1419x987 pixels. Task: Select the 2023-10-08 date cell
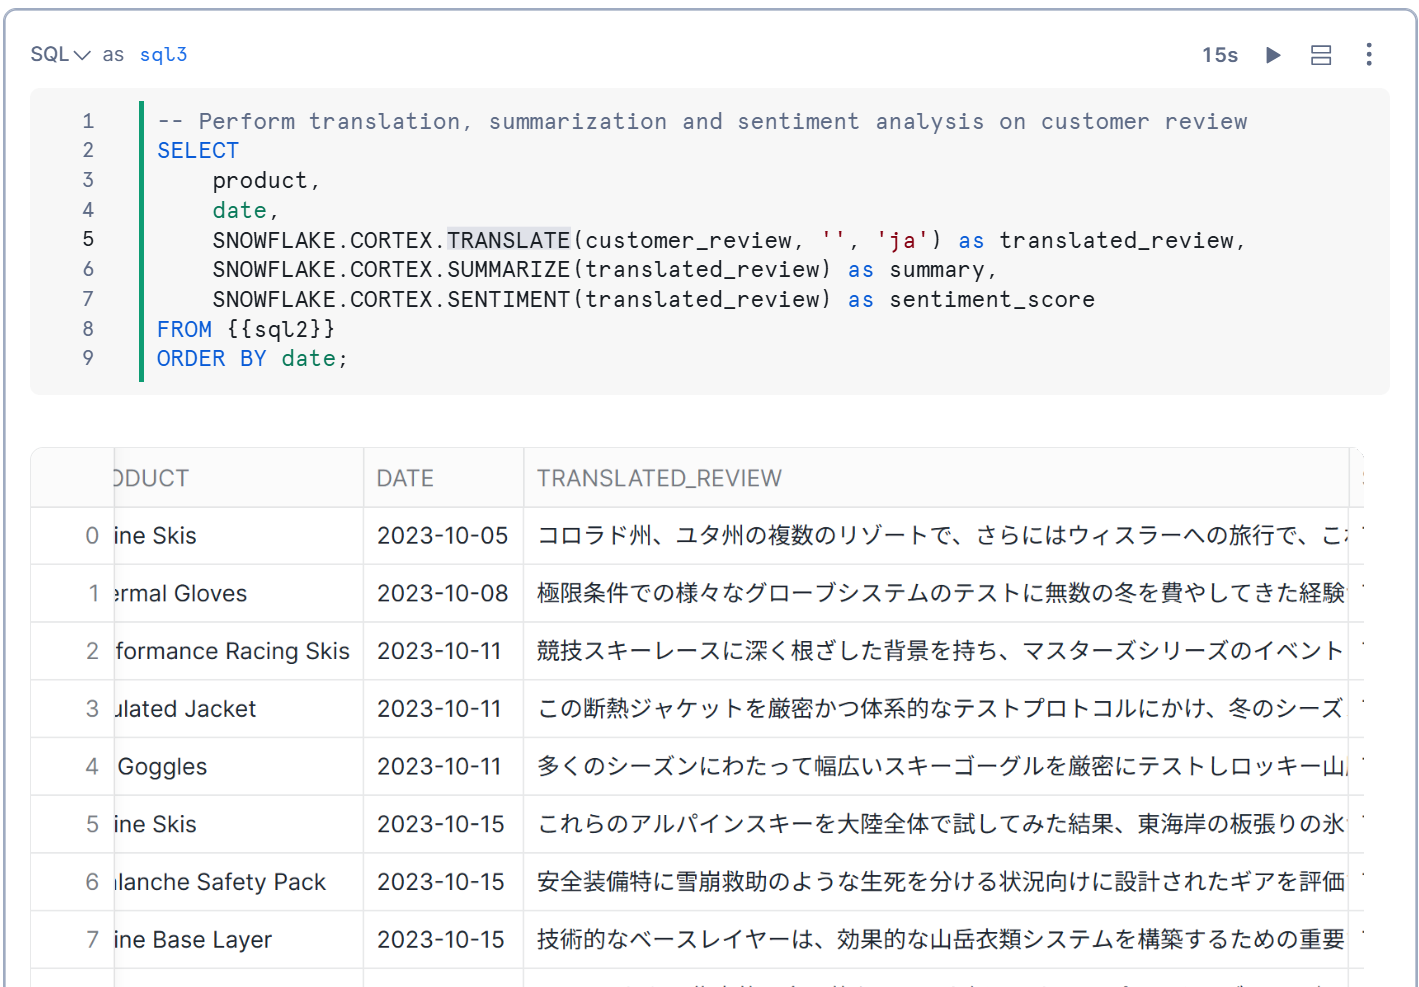[442, 594]
